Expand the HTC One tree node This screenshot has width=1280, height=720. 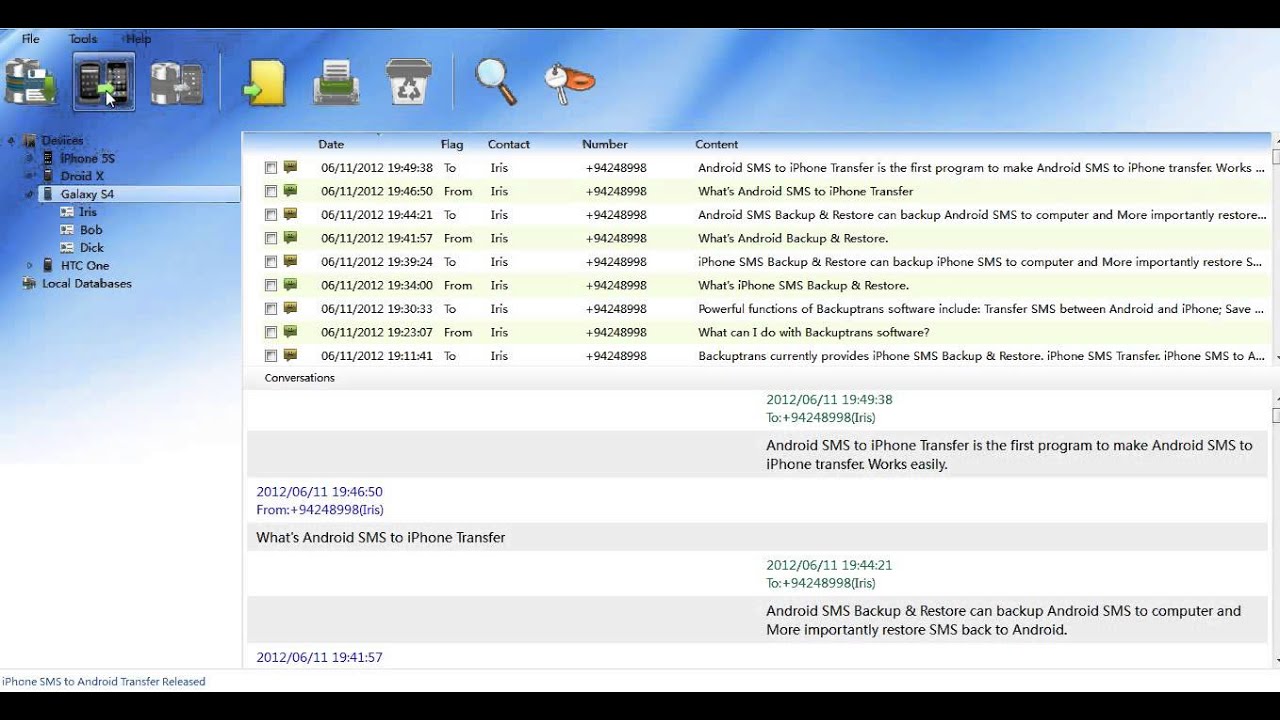click(30, 265)
